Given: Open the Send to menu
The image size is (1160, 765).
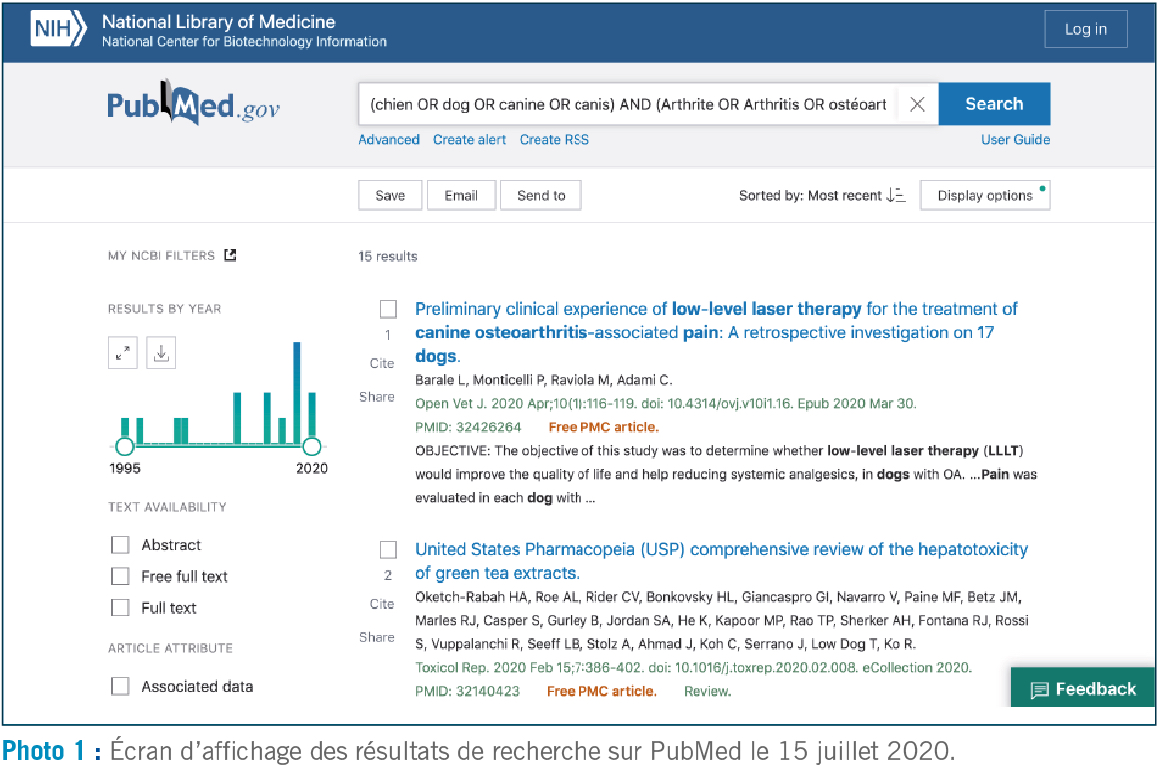Looking at the screenshot, I should pos(541,195).
